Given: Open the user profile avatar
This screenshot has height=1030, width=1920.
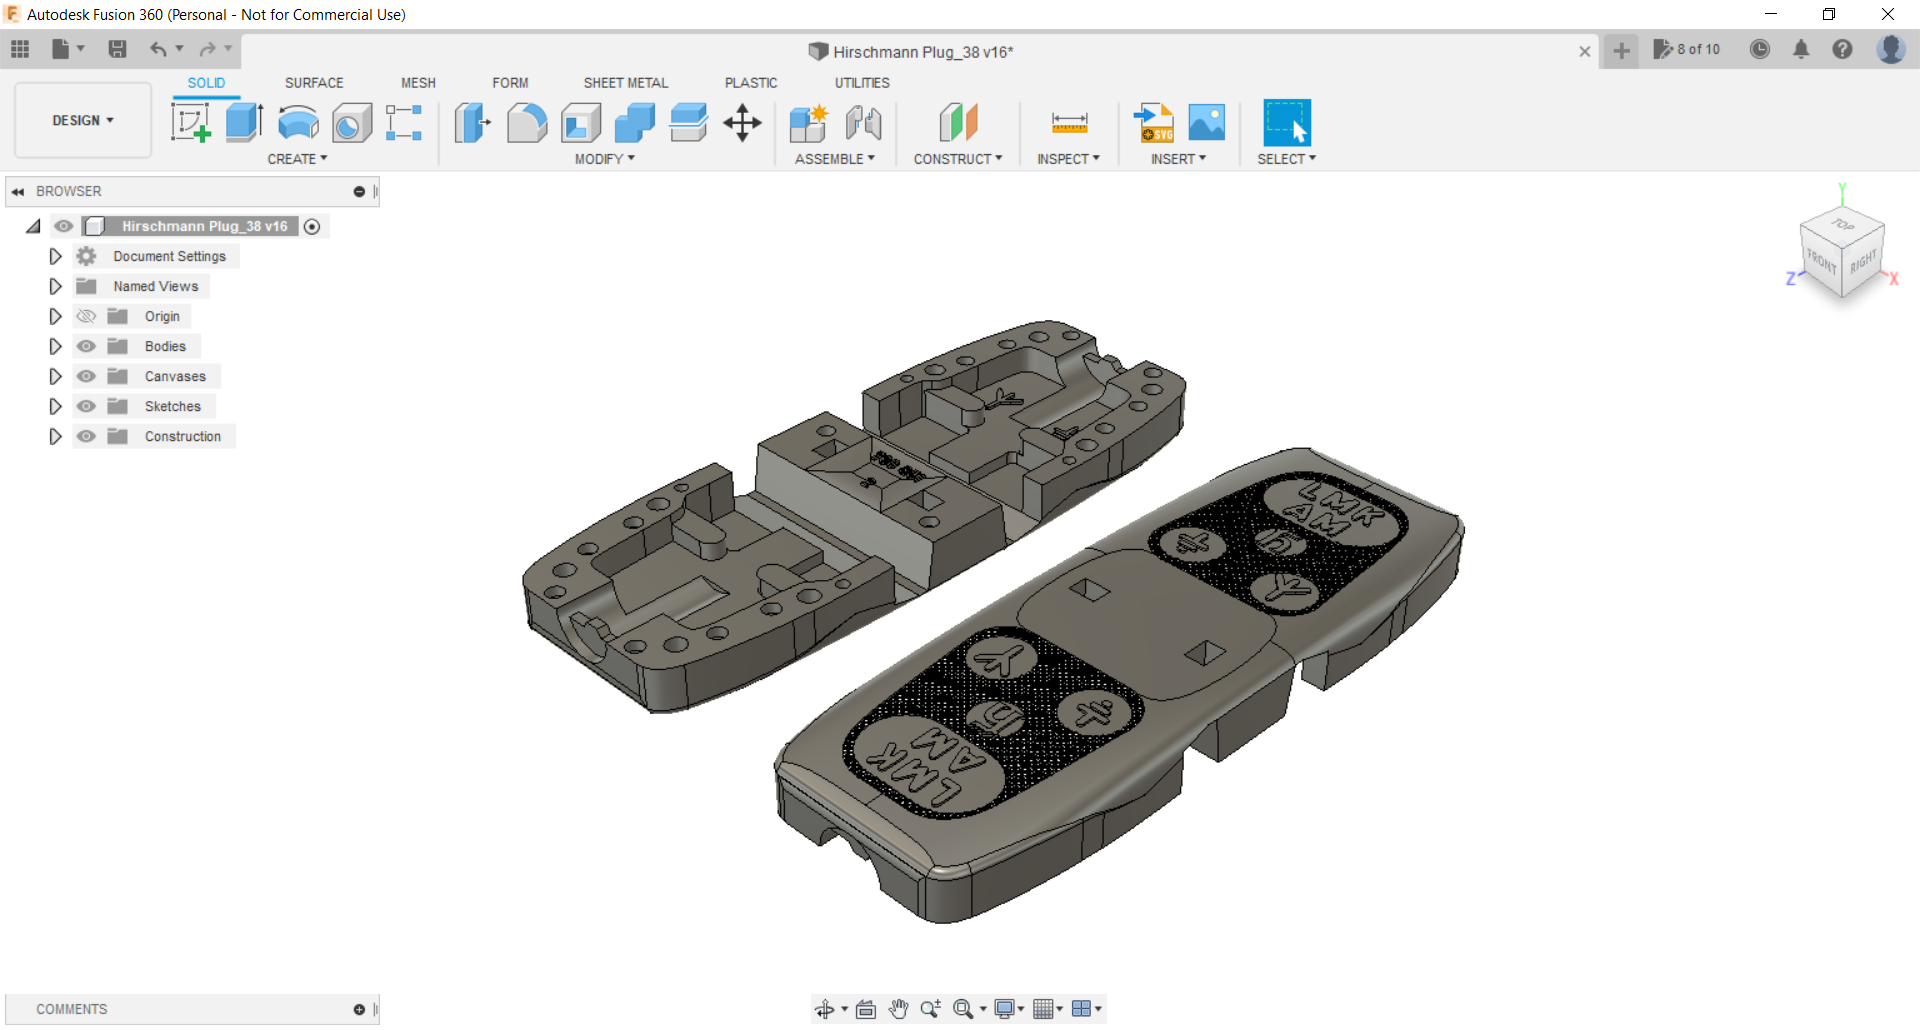Looking at the screenshot, I should click(x=1890, y=49).
